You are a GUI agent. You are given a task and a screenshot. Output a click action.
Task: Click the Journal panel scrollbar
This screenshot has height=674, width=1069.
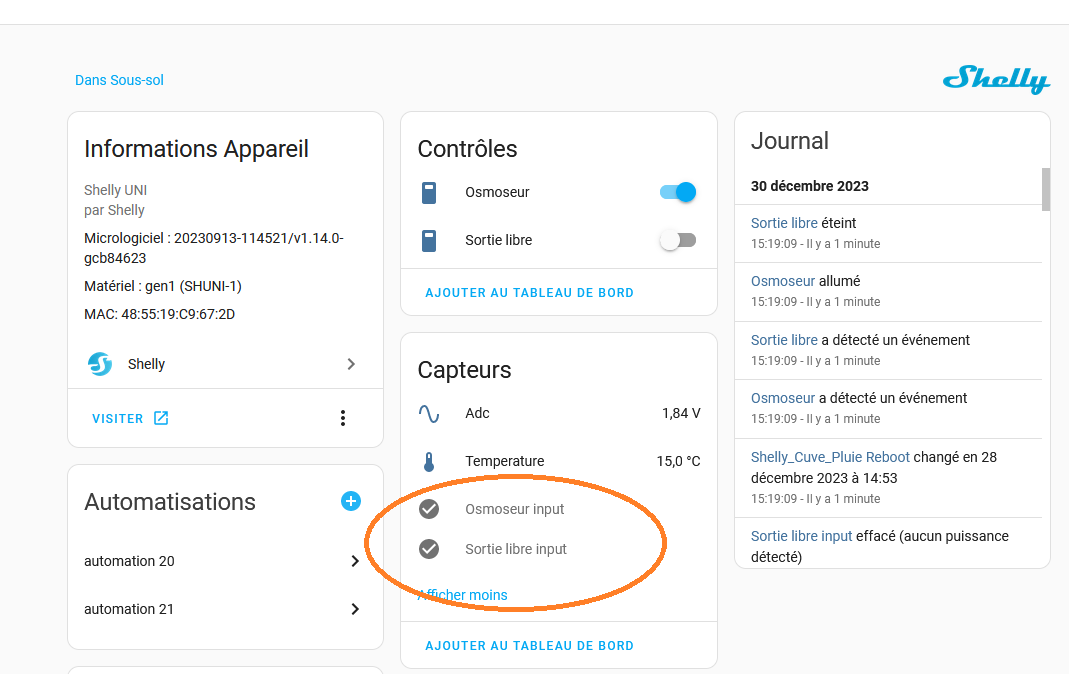point(1046,190)
